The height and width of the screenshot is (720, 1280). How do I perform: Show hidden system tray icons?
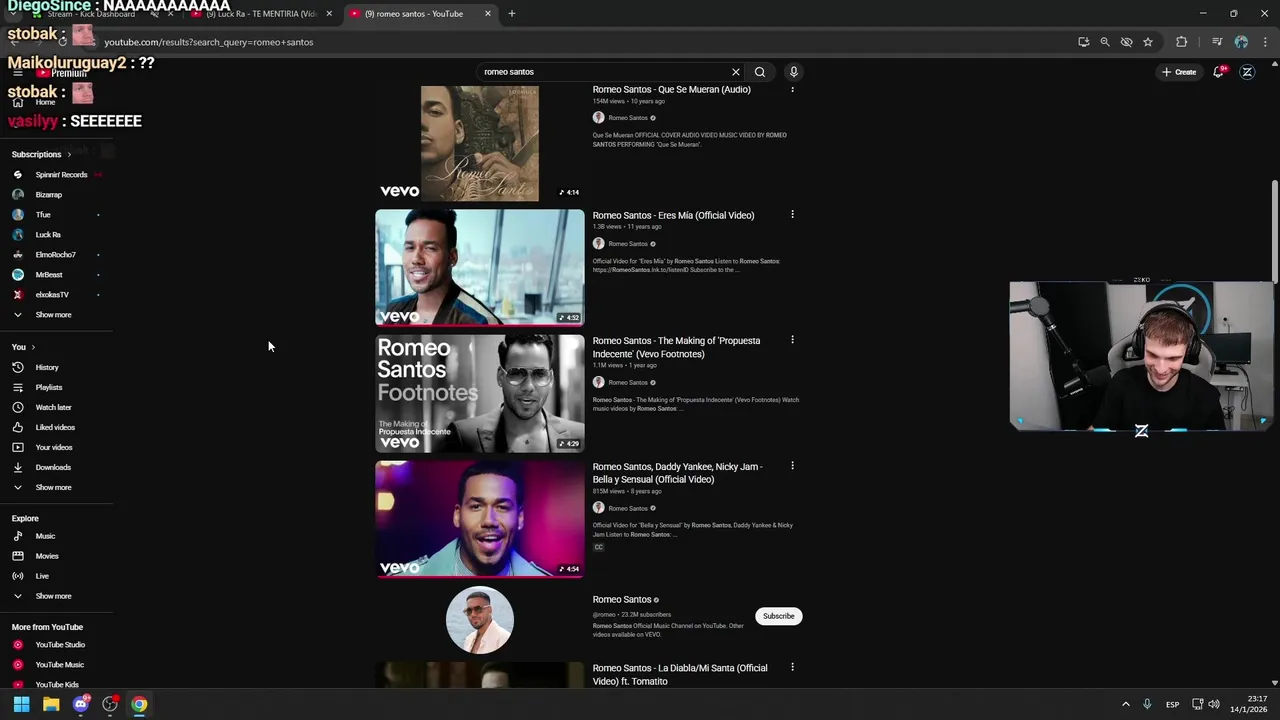[x=1125, y=704]
